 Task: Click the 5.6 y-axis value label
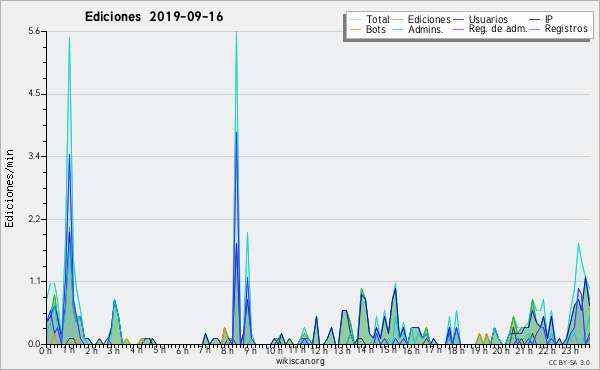[34, 31]
